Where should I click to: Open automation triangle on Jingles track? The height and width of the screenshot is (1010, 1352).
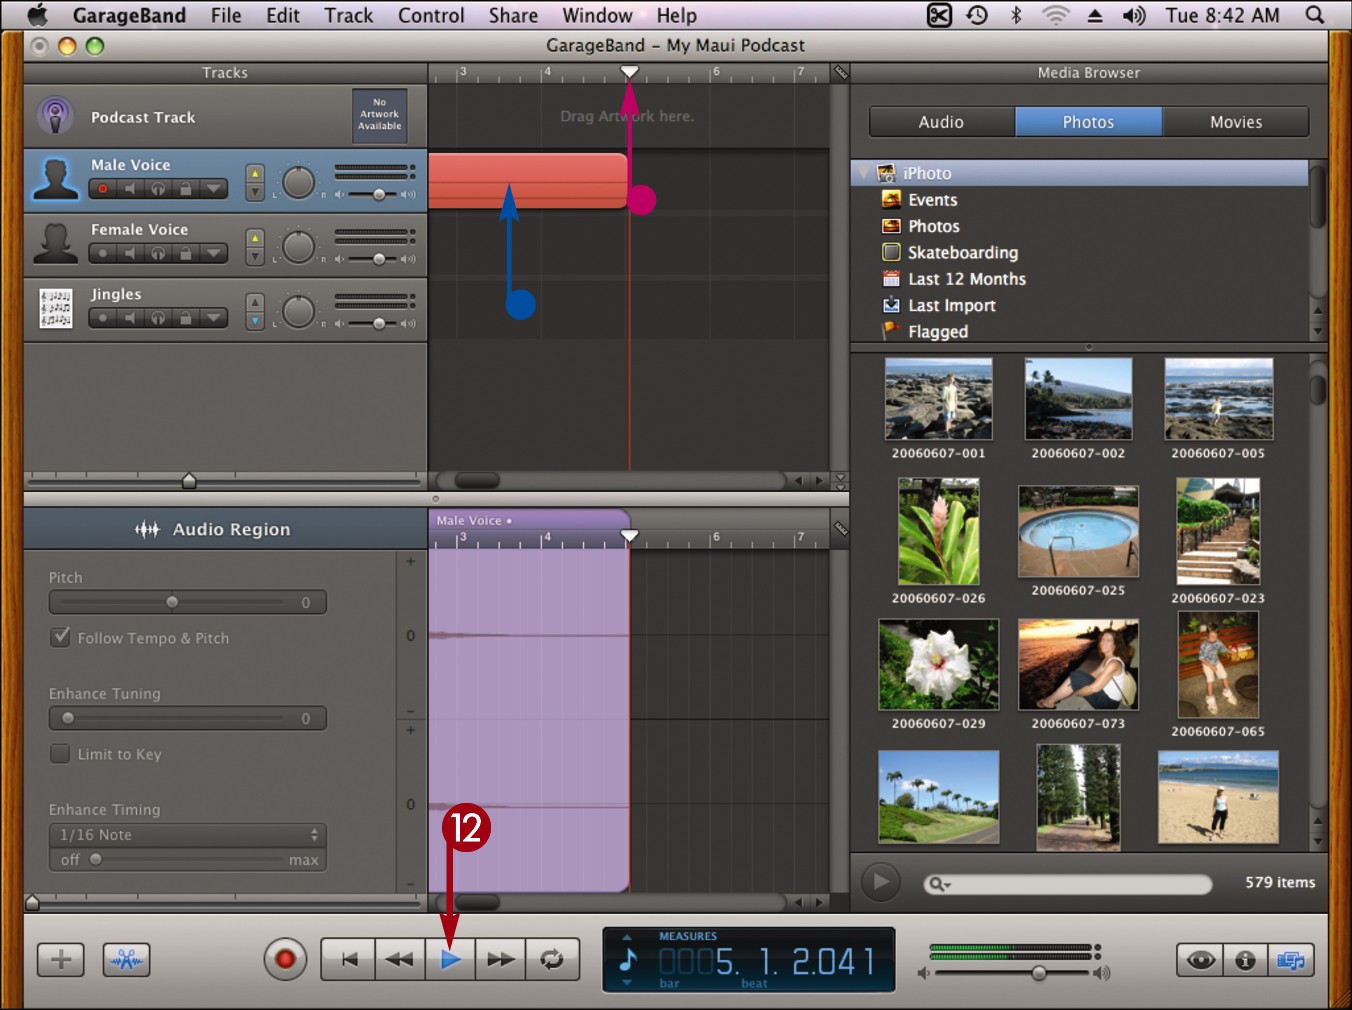tap(213, 319)
